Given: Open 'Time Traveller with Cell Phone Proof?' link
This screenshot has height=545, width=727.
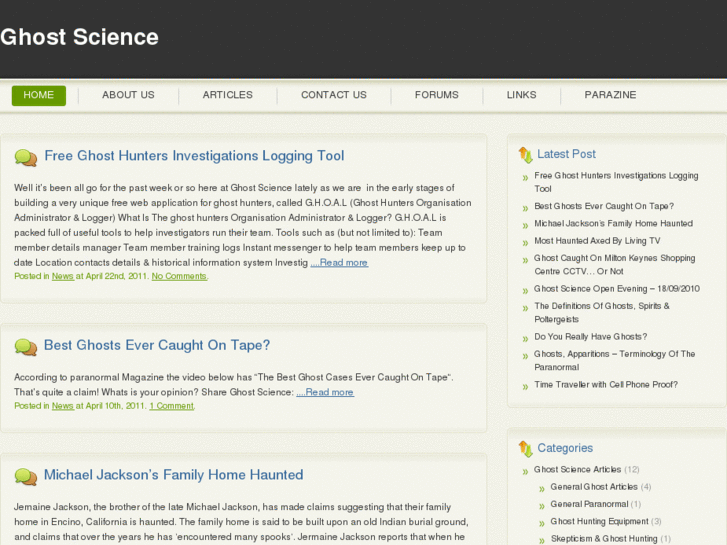Looking at the screenshot, I should click(606, 384).
